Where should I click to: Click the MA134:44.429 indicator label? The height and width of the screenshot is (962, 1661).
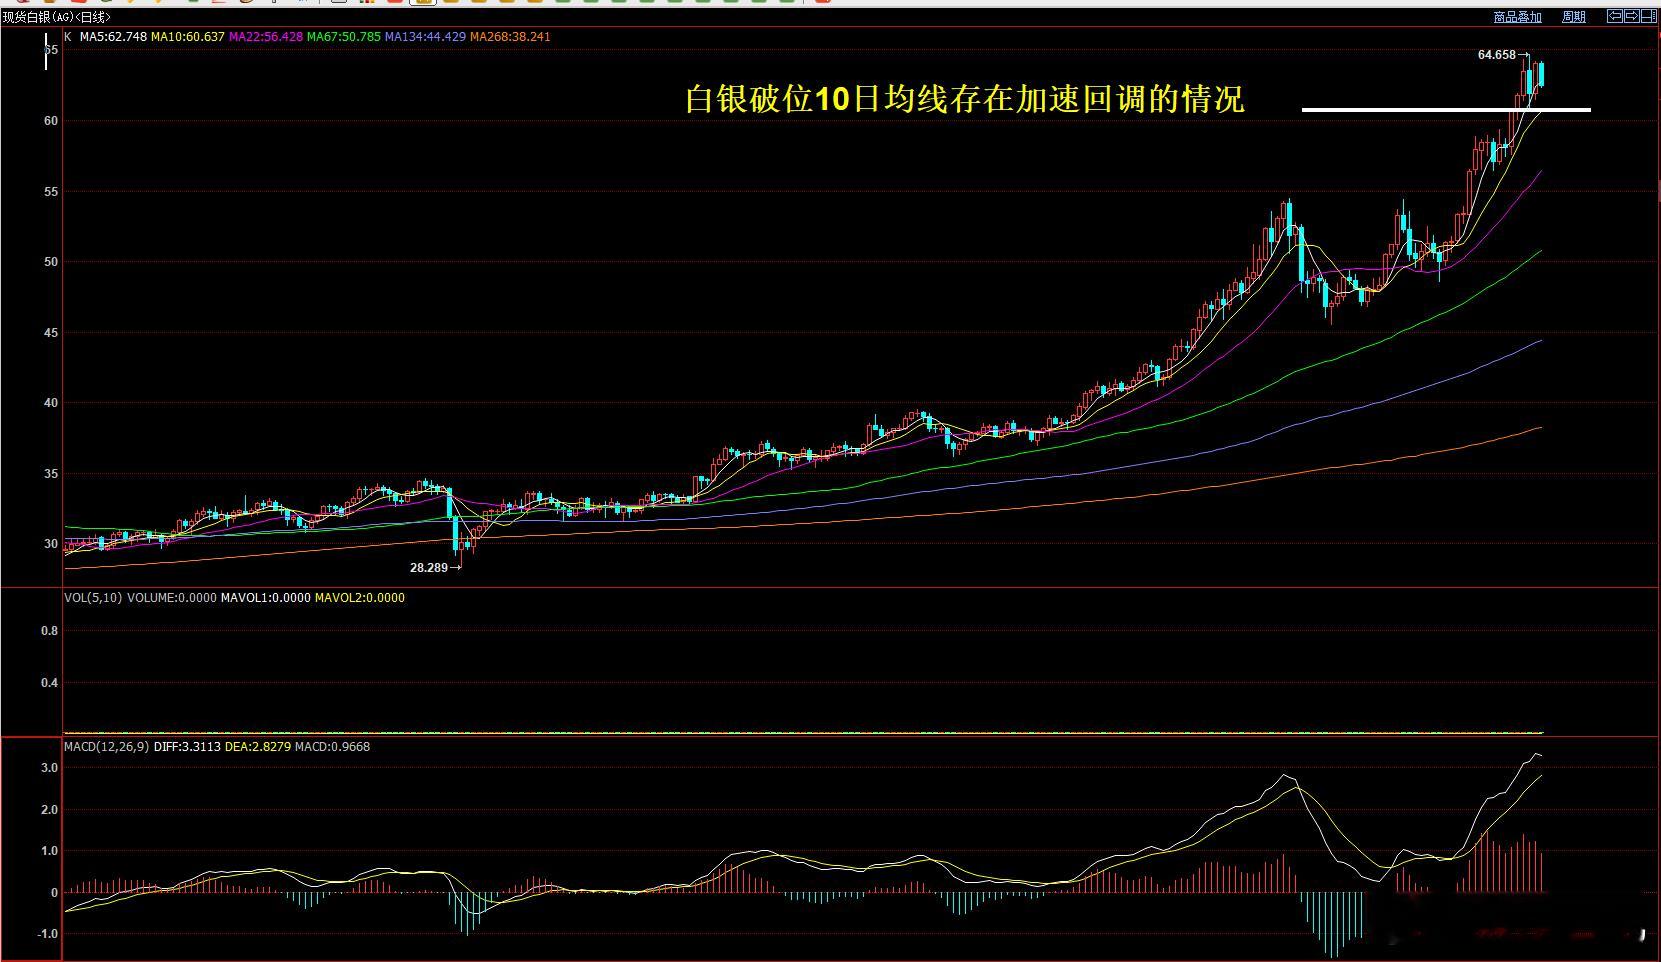tap(425, 37)
